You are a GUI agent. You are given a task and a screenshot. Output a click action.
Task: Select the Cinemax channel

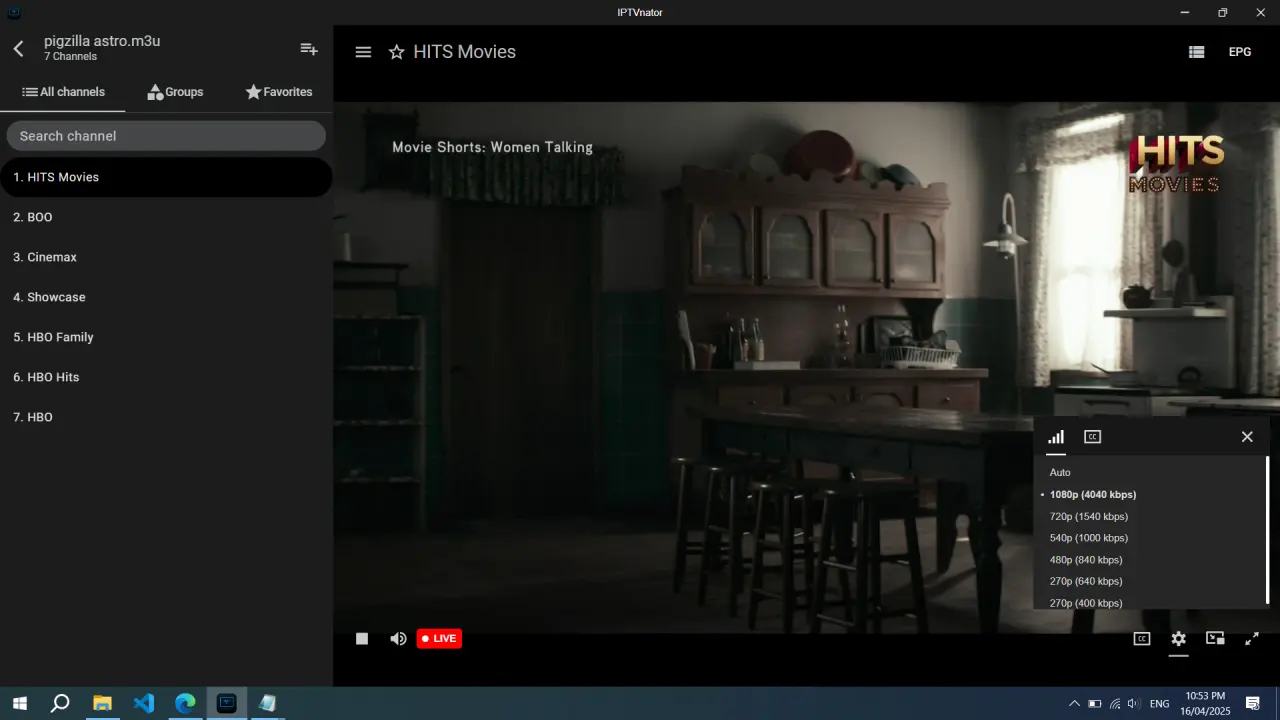[166, 257]
